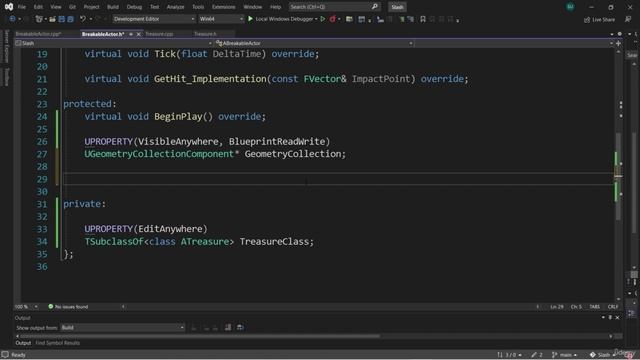Switch to the Treasure.h tab

205,34
